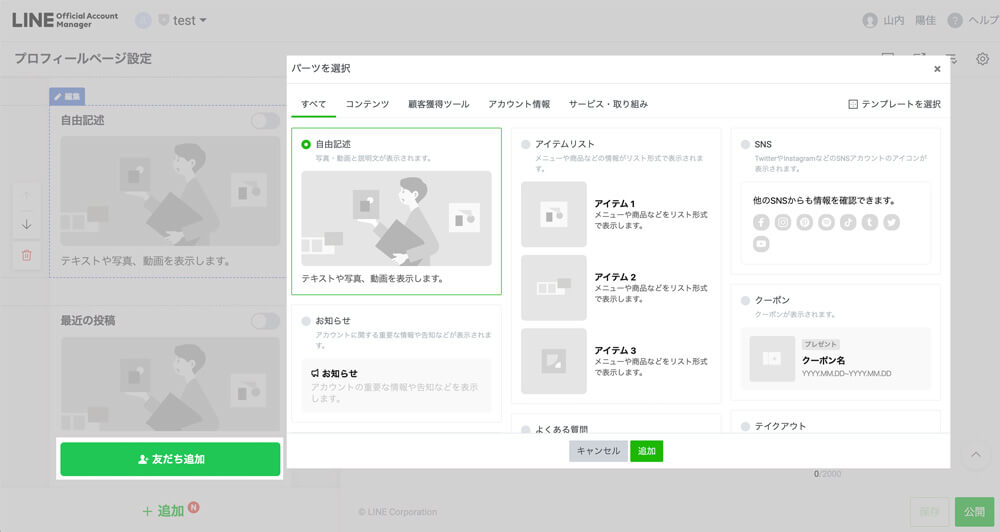The width and height of the screenshot is (1000, 532).
Task: Switch to the 顧客獲得ツール tab
Action: [438, 104]
